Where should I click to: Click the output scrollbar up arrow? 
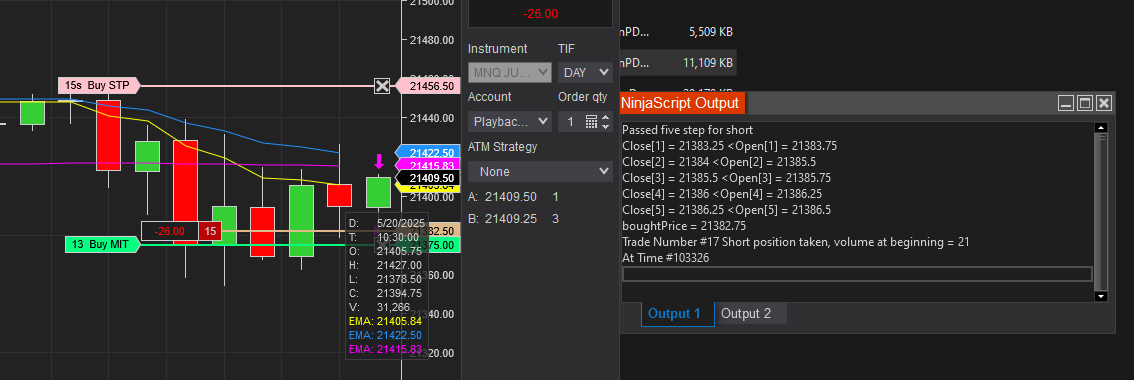coord(1101,128)
